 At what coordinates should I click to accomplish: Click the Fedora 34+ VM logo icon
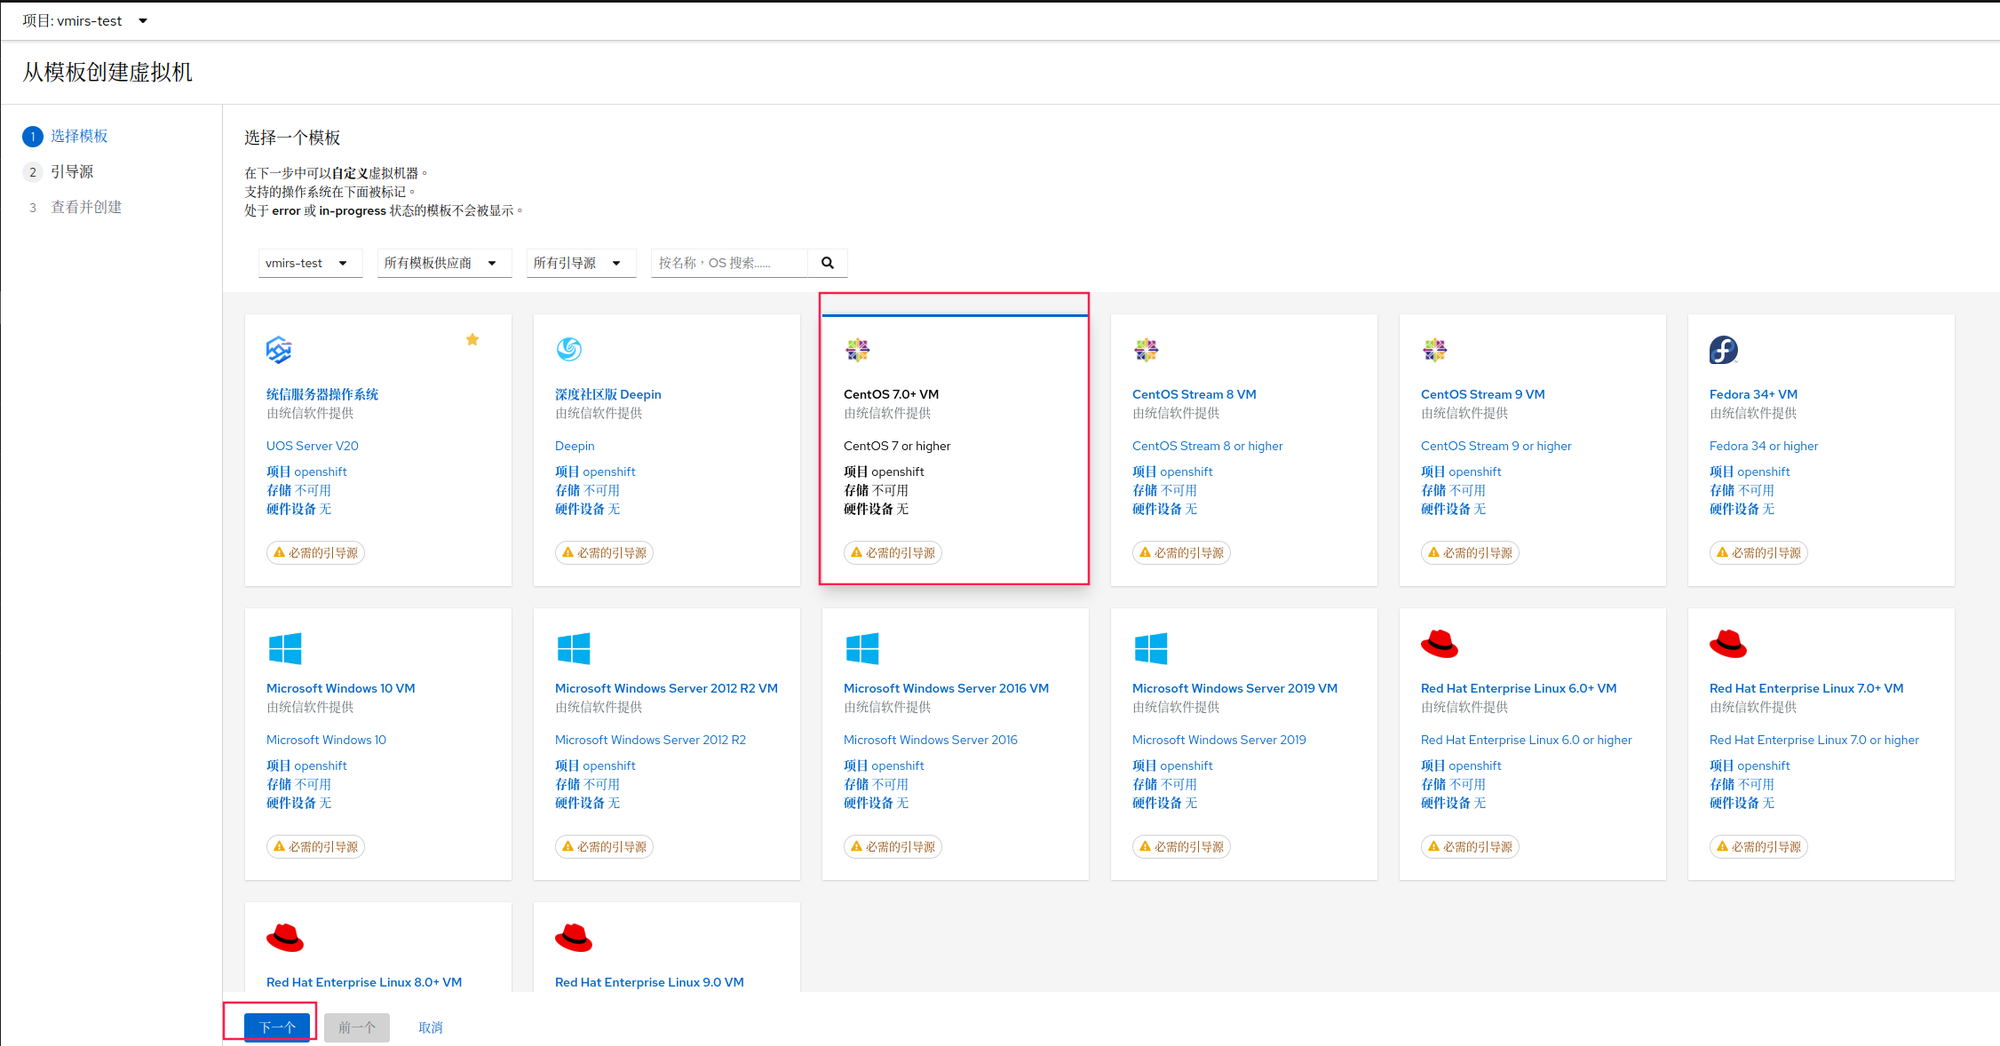pos(1723,350)
